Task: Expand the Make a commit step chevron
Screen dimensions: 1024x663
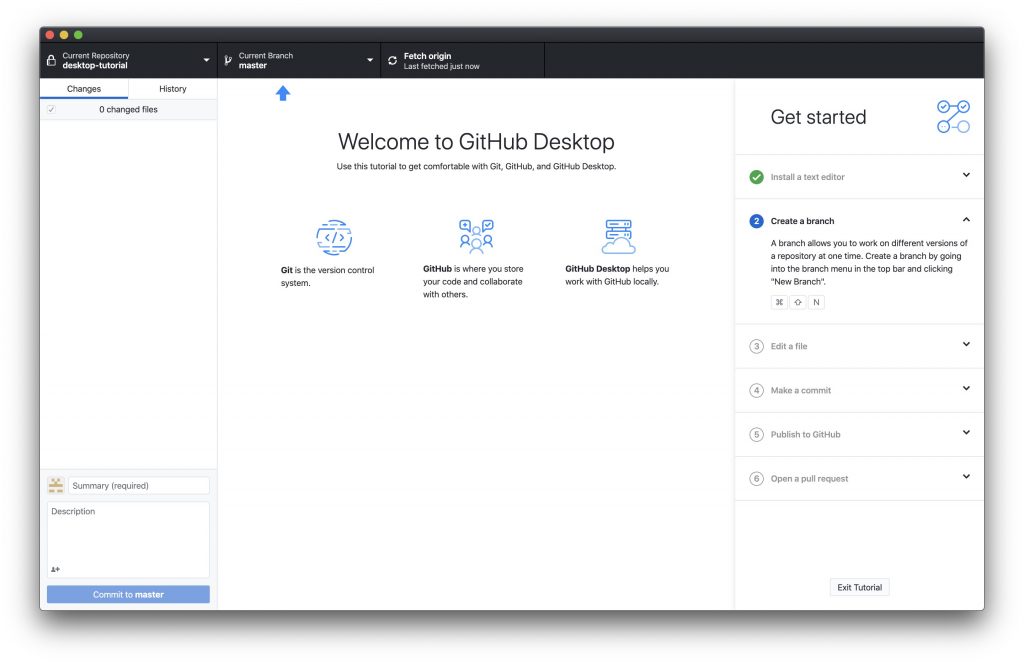Action: (x=966, y=389)
